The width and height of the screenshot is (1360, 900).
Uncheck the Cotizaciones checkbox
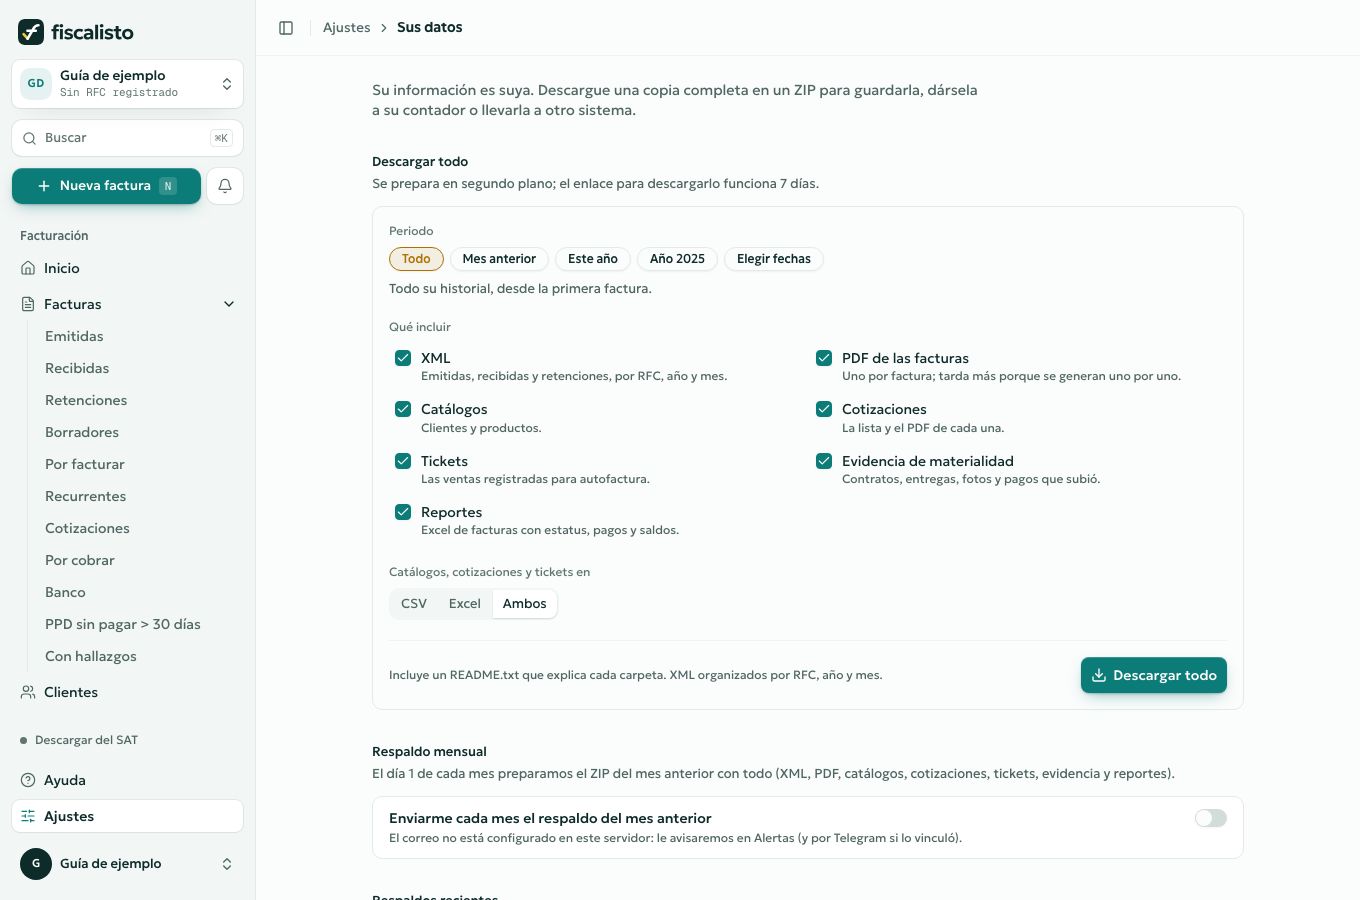pyautogui.click(x=824, y=409)
